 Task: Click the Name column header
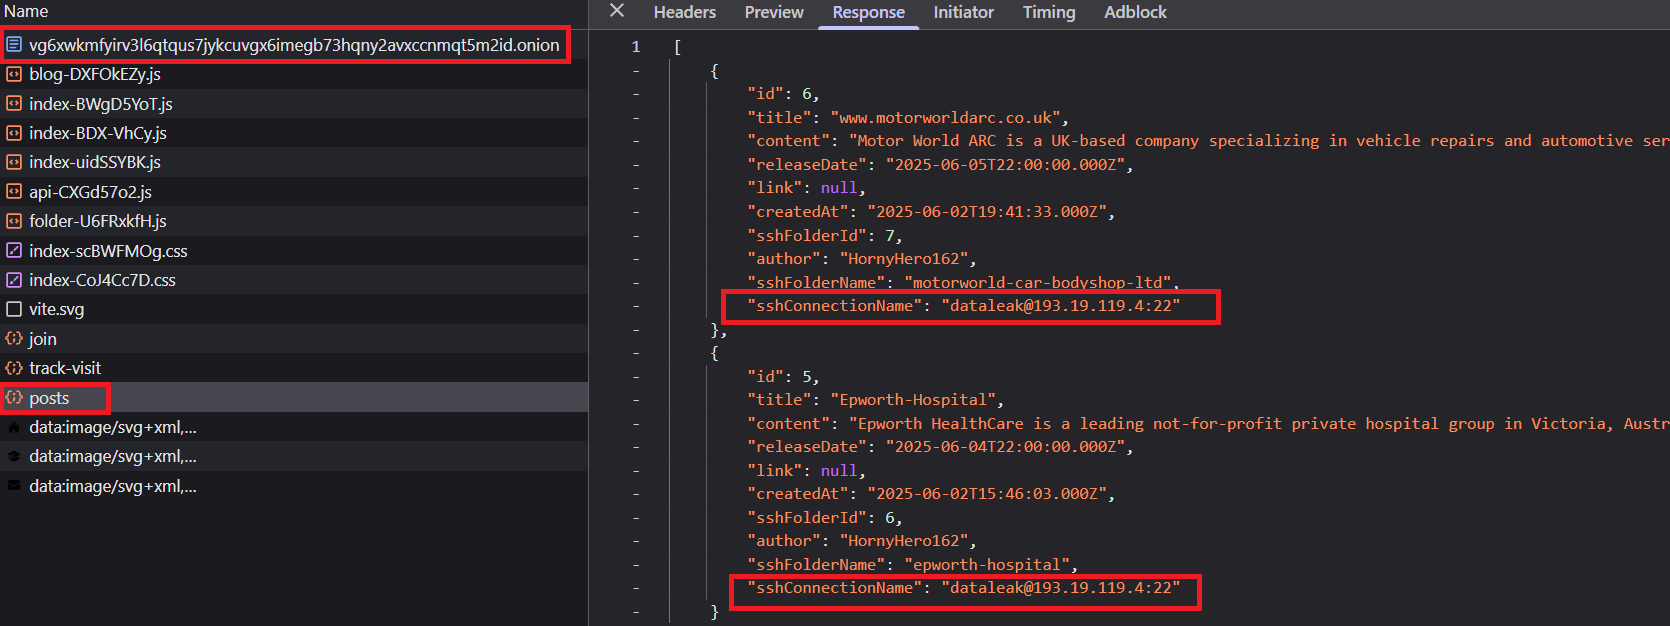(x=26, y=11)
